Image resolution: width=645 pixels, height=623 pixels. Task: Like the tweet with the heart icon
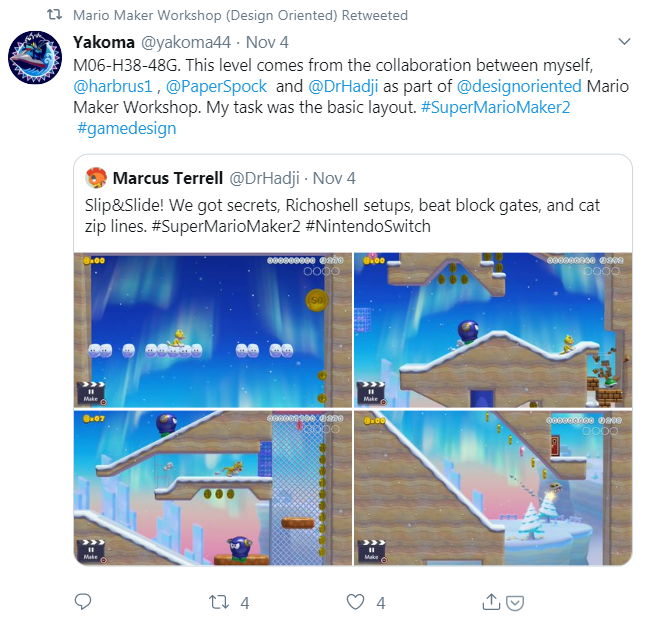pos(355,602)
